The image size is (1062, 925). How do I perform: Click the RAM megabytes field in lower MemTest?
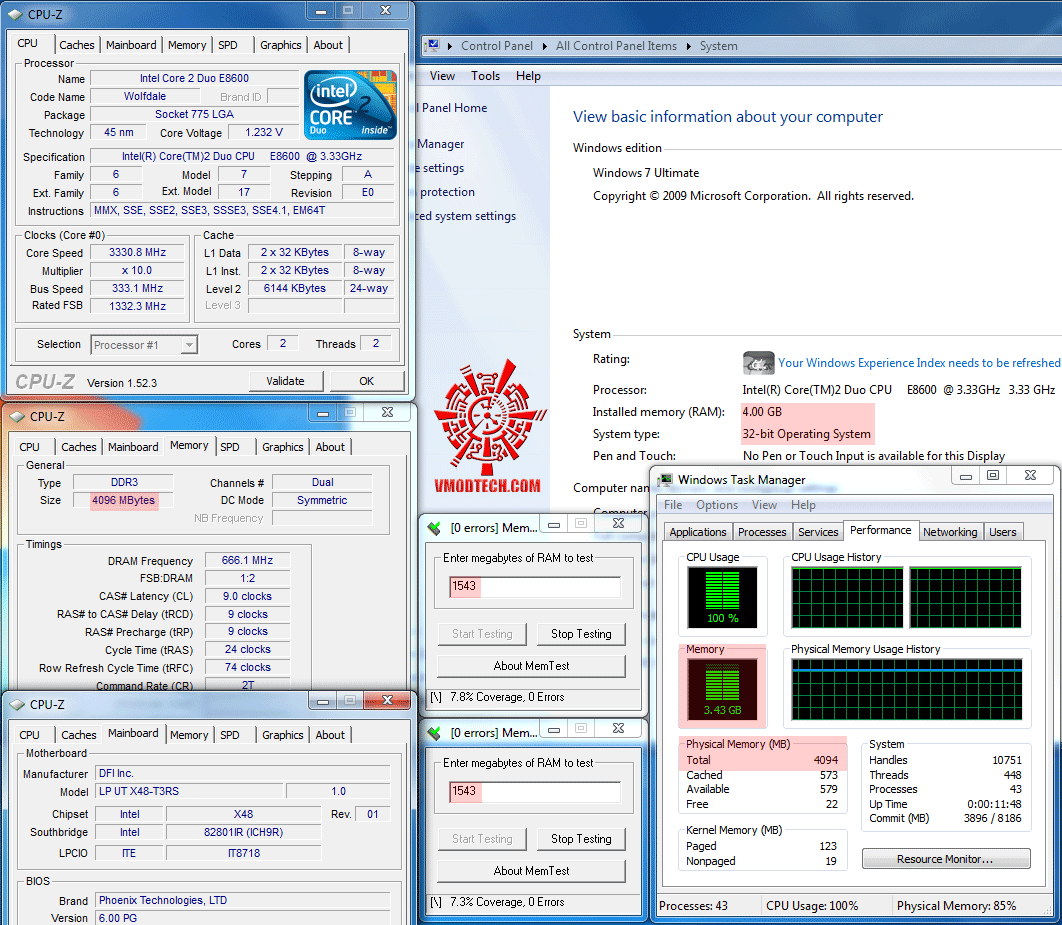coord(534,792)
